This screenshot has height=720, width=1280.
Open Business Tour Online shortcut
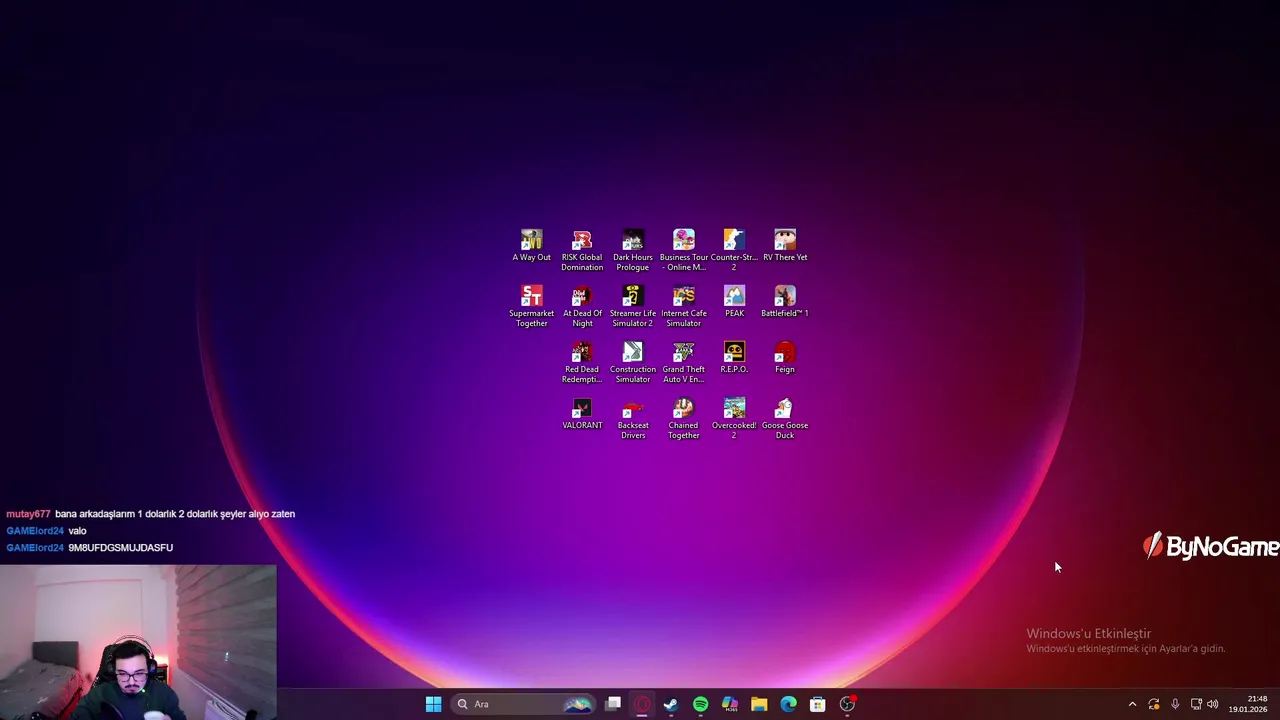[684, 250]
